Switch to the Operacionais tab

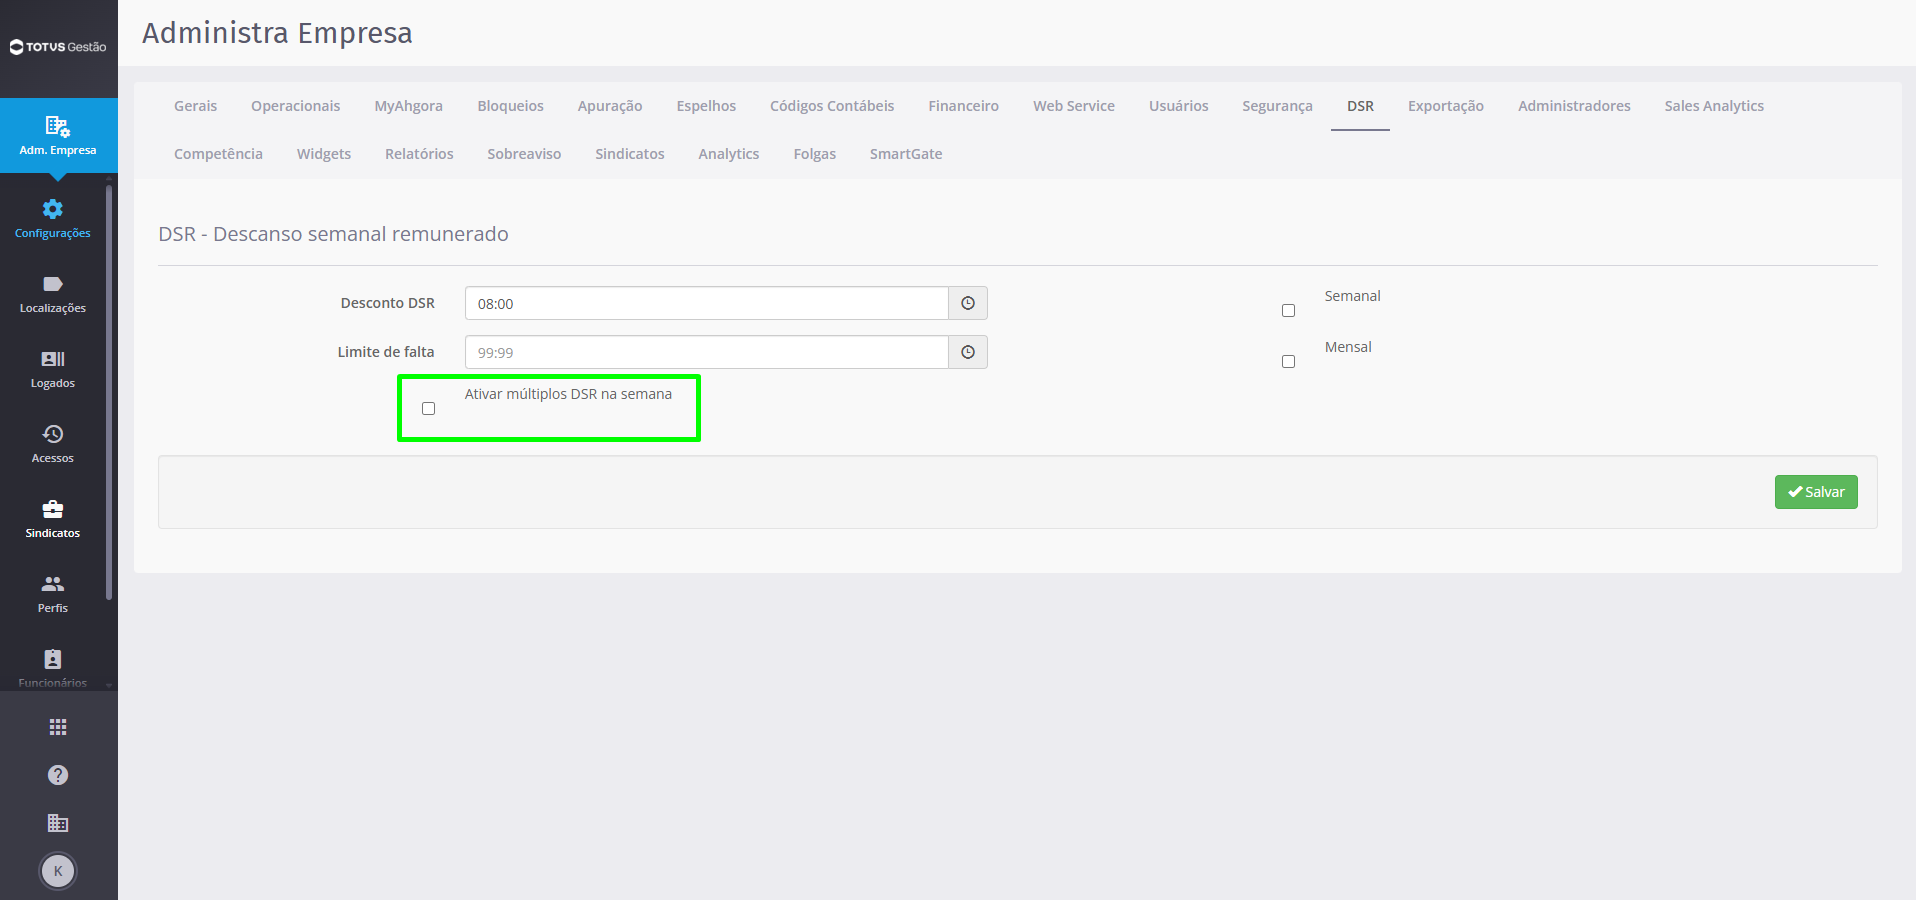[x=295, y=106]
